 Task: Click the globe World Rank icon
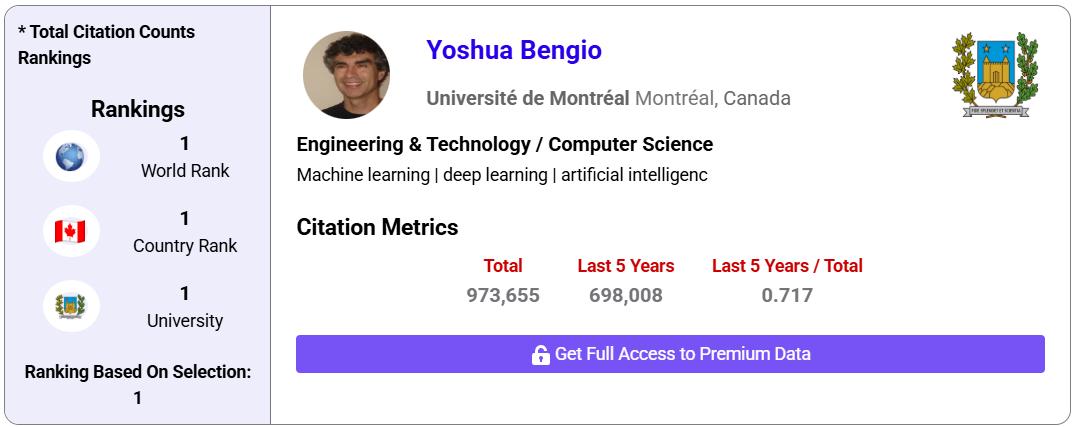pos(71,157)
